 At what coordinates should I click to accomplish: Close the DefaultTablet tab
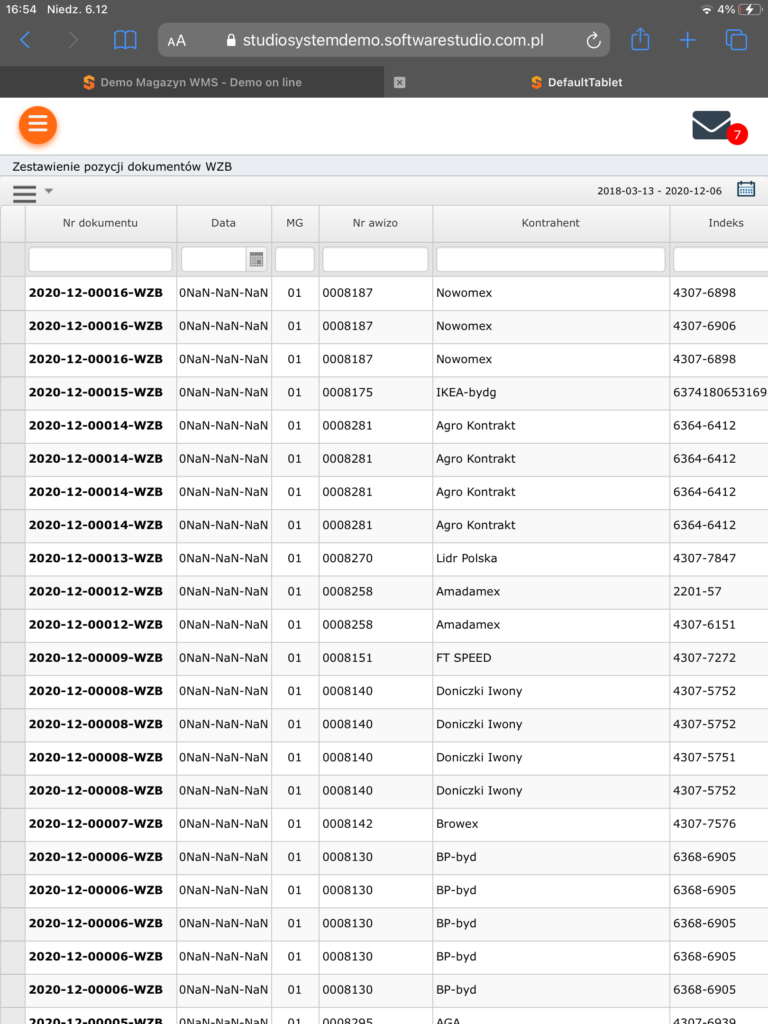pos(400,82)
